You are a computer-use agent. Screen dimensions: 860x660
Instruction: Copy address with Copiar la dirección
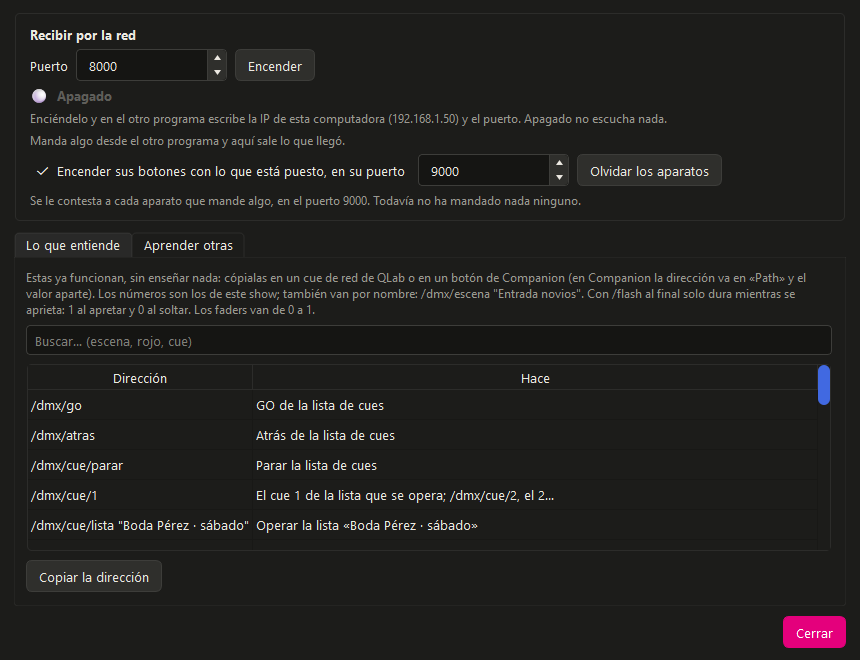tap(94, 577)
